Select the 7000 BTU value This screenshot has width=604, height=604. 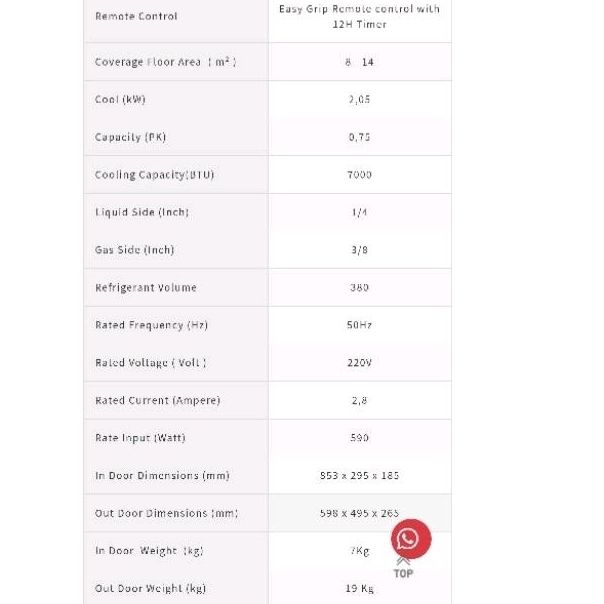coord(359,175)
